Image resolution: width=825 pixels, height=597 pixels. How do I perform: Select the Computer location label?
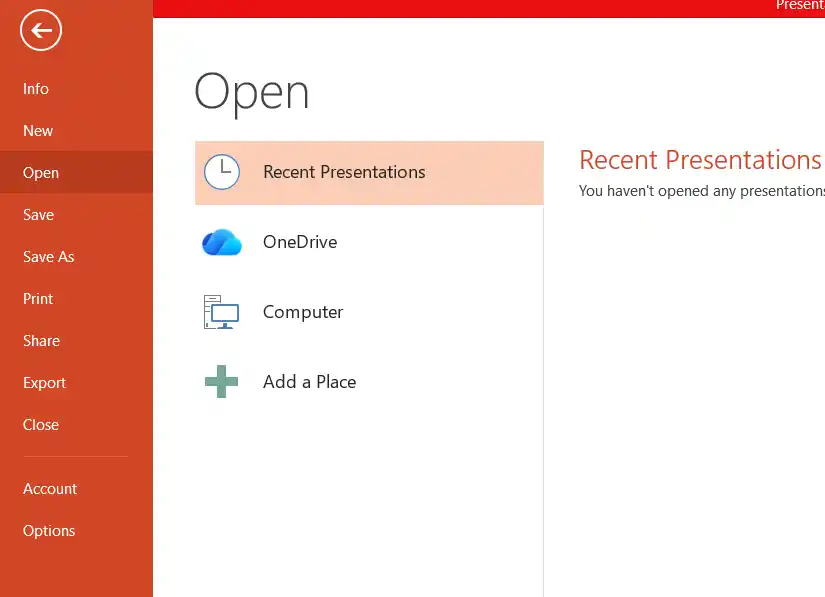(x=303, y=312)
